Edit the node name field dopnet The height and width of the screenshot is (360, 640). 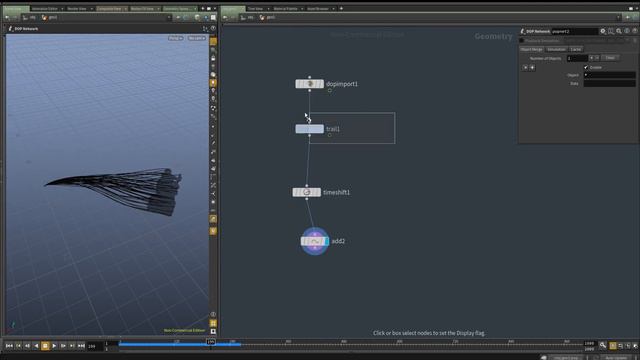[x=574, y=31]
